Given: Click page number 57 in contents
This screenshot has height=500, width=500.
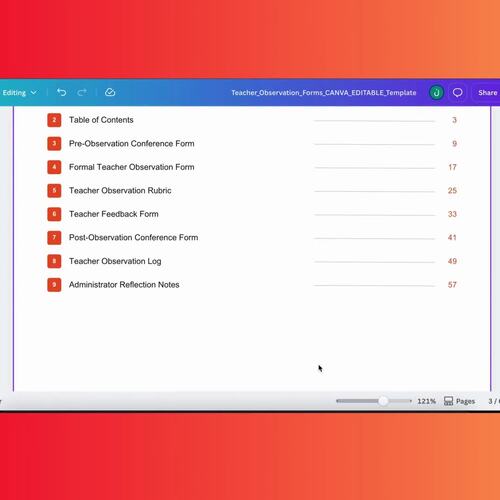Looking at the screenshot, I should pos(452,285).
